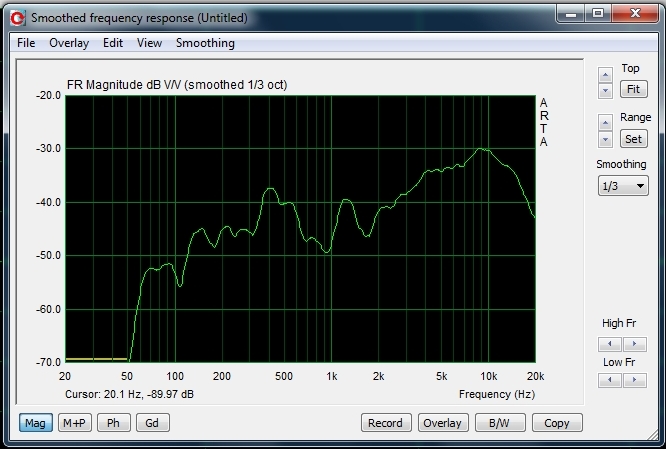Click the B/W color toggle button

500,423
